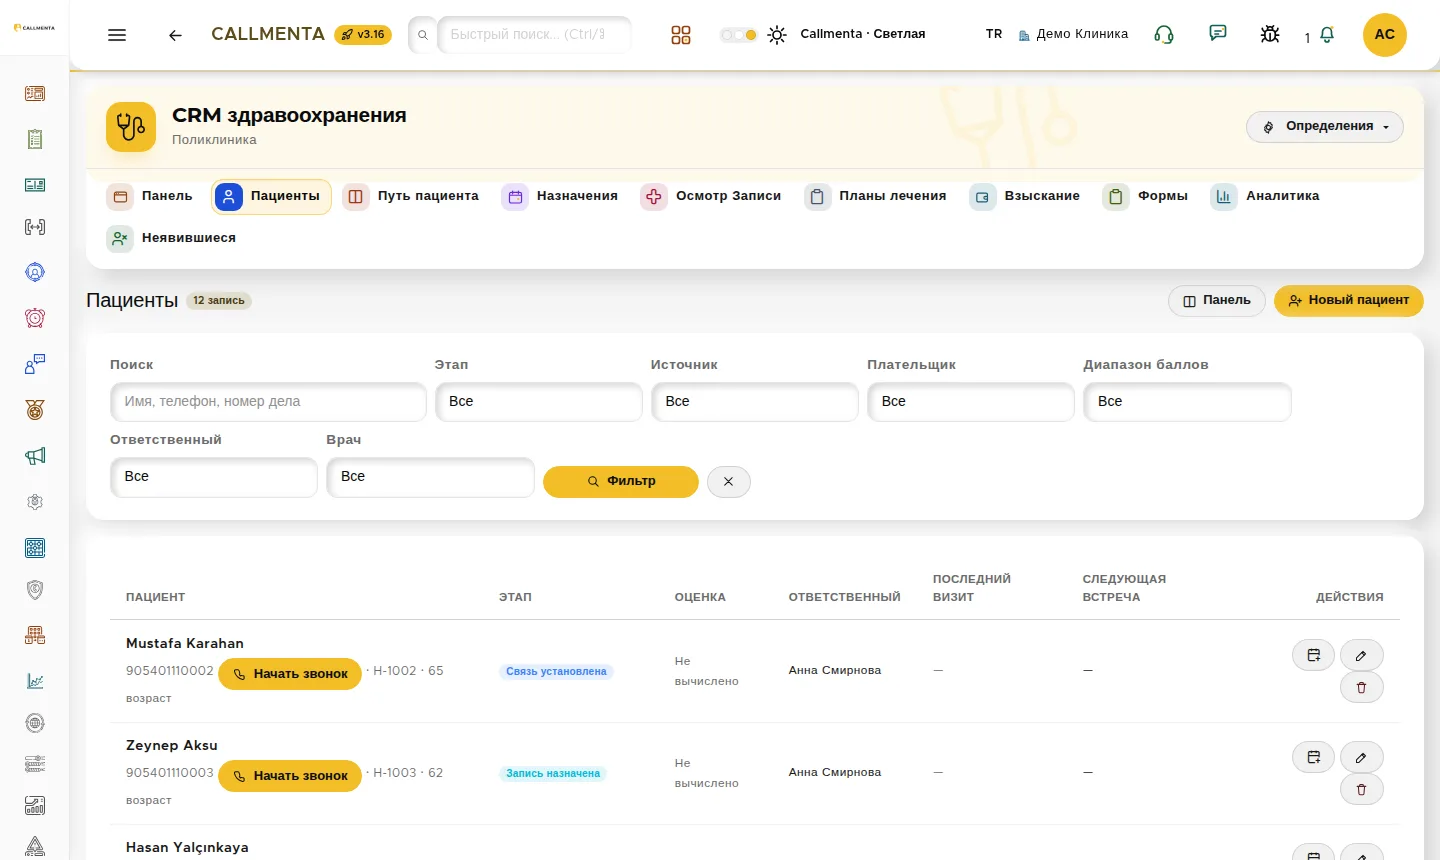Open the globe icon in the sidebar

pyautogui.click(x=35, y=723)
